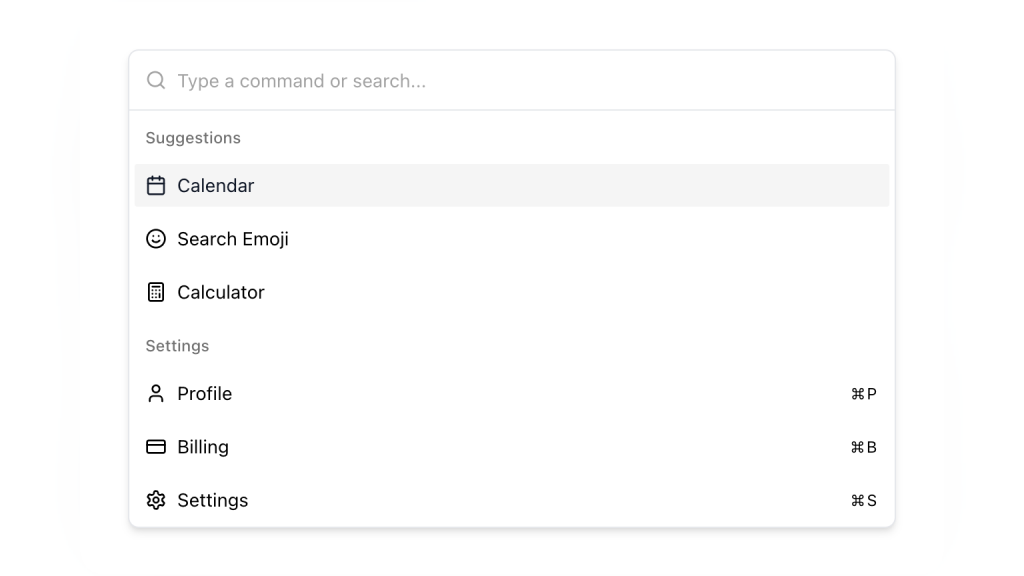The image size is (1024, 576).
Task: Open the Profile menu item
Action: point(205,394)
